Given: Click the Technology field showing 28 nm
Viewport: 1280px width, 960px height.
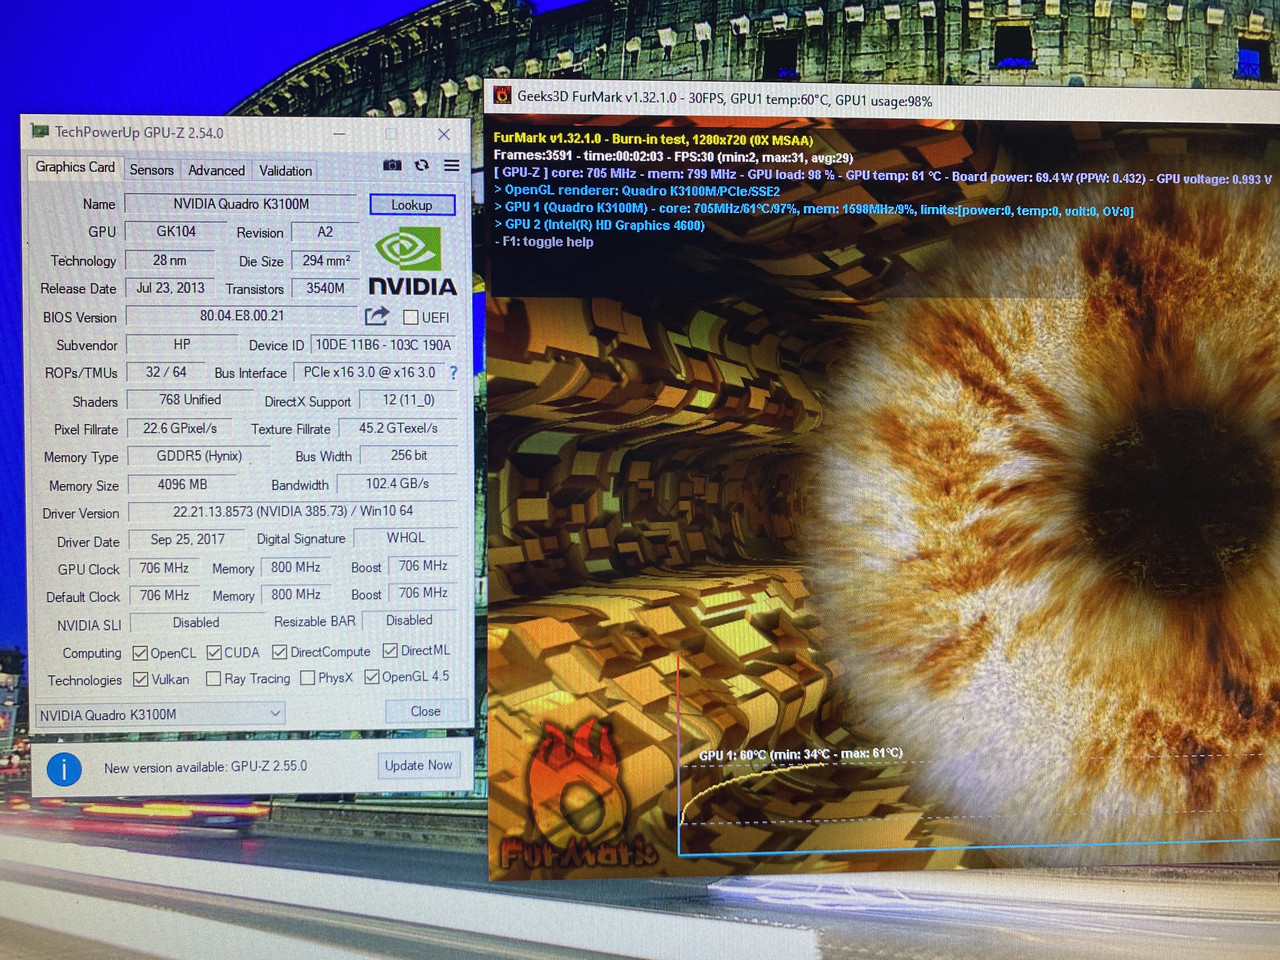Looking at the screenshot, I should tap(170, 260).
